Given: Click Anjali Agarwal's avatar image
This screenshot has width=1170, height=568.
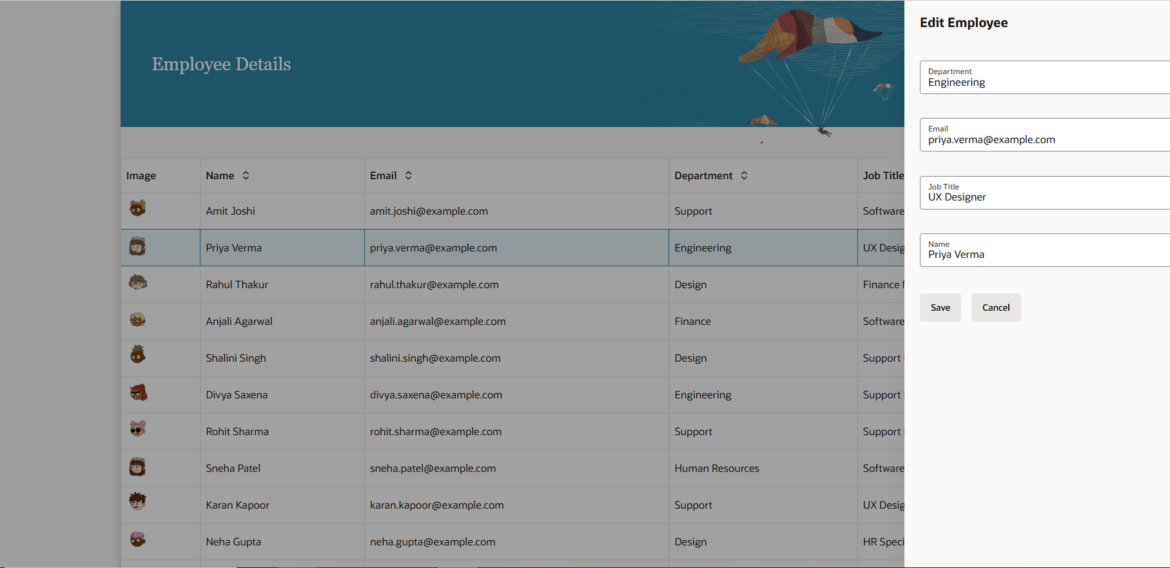Looking at the screenshot, I should pyautogui.click(x=137, y=319).
